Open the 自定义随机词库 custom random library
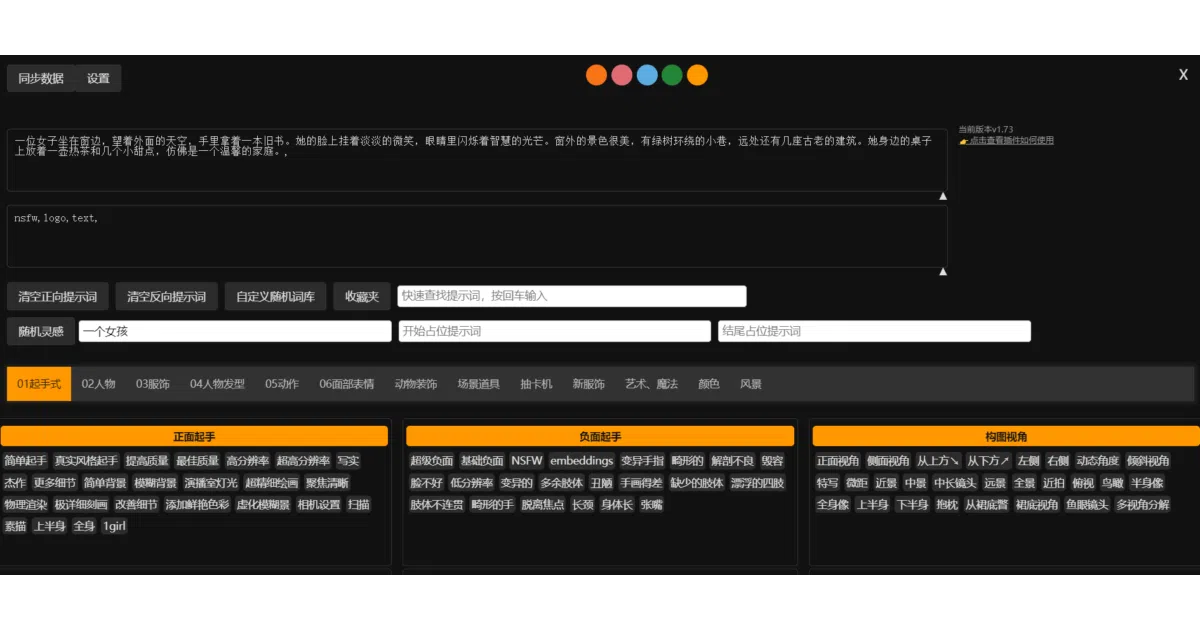1200x630 pixels. point(276,296)
